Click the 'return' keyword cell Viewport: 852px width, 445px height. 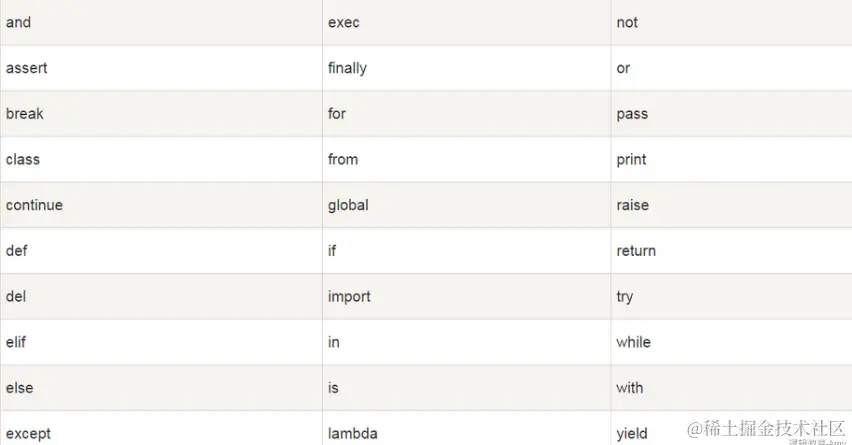(x=636, y=250)
